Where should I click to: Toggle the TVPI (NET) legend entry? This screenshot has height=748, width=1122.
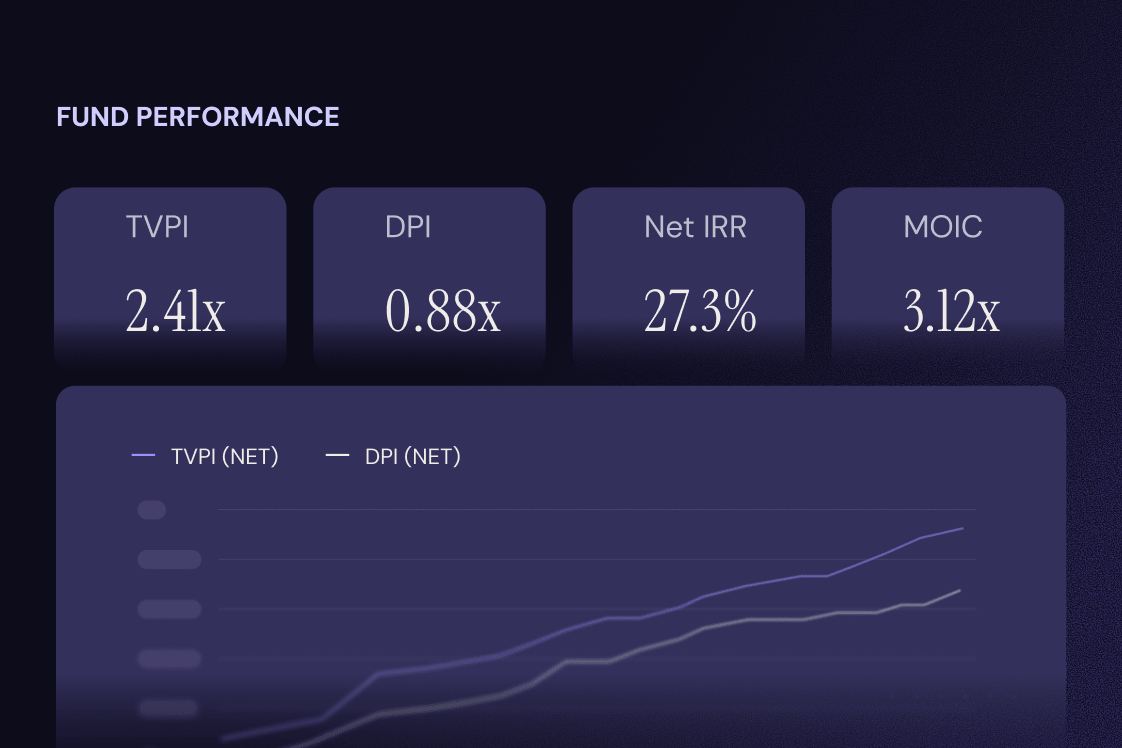coord(205,456)
